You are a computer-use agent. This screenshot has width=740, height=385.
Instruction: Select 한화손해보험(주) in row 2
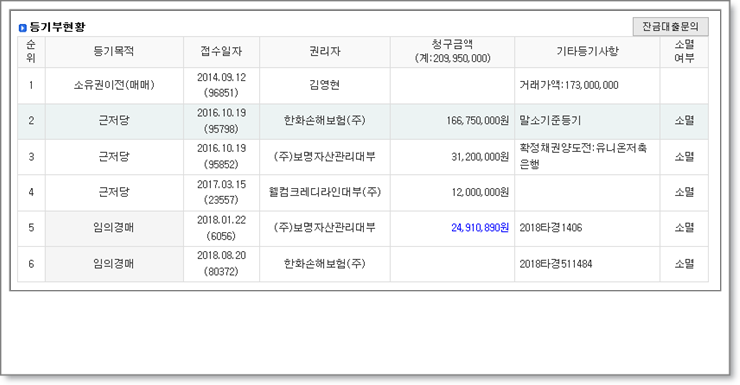[x=325, y=121]
